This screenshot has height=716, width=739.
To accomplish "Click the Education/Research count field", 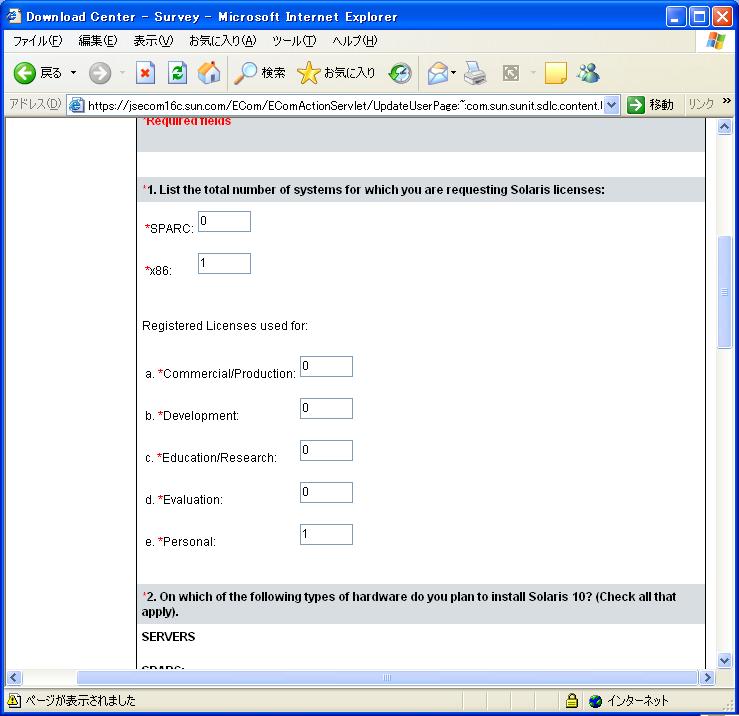I will [x=326, y=450].
